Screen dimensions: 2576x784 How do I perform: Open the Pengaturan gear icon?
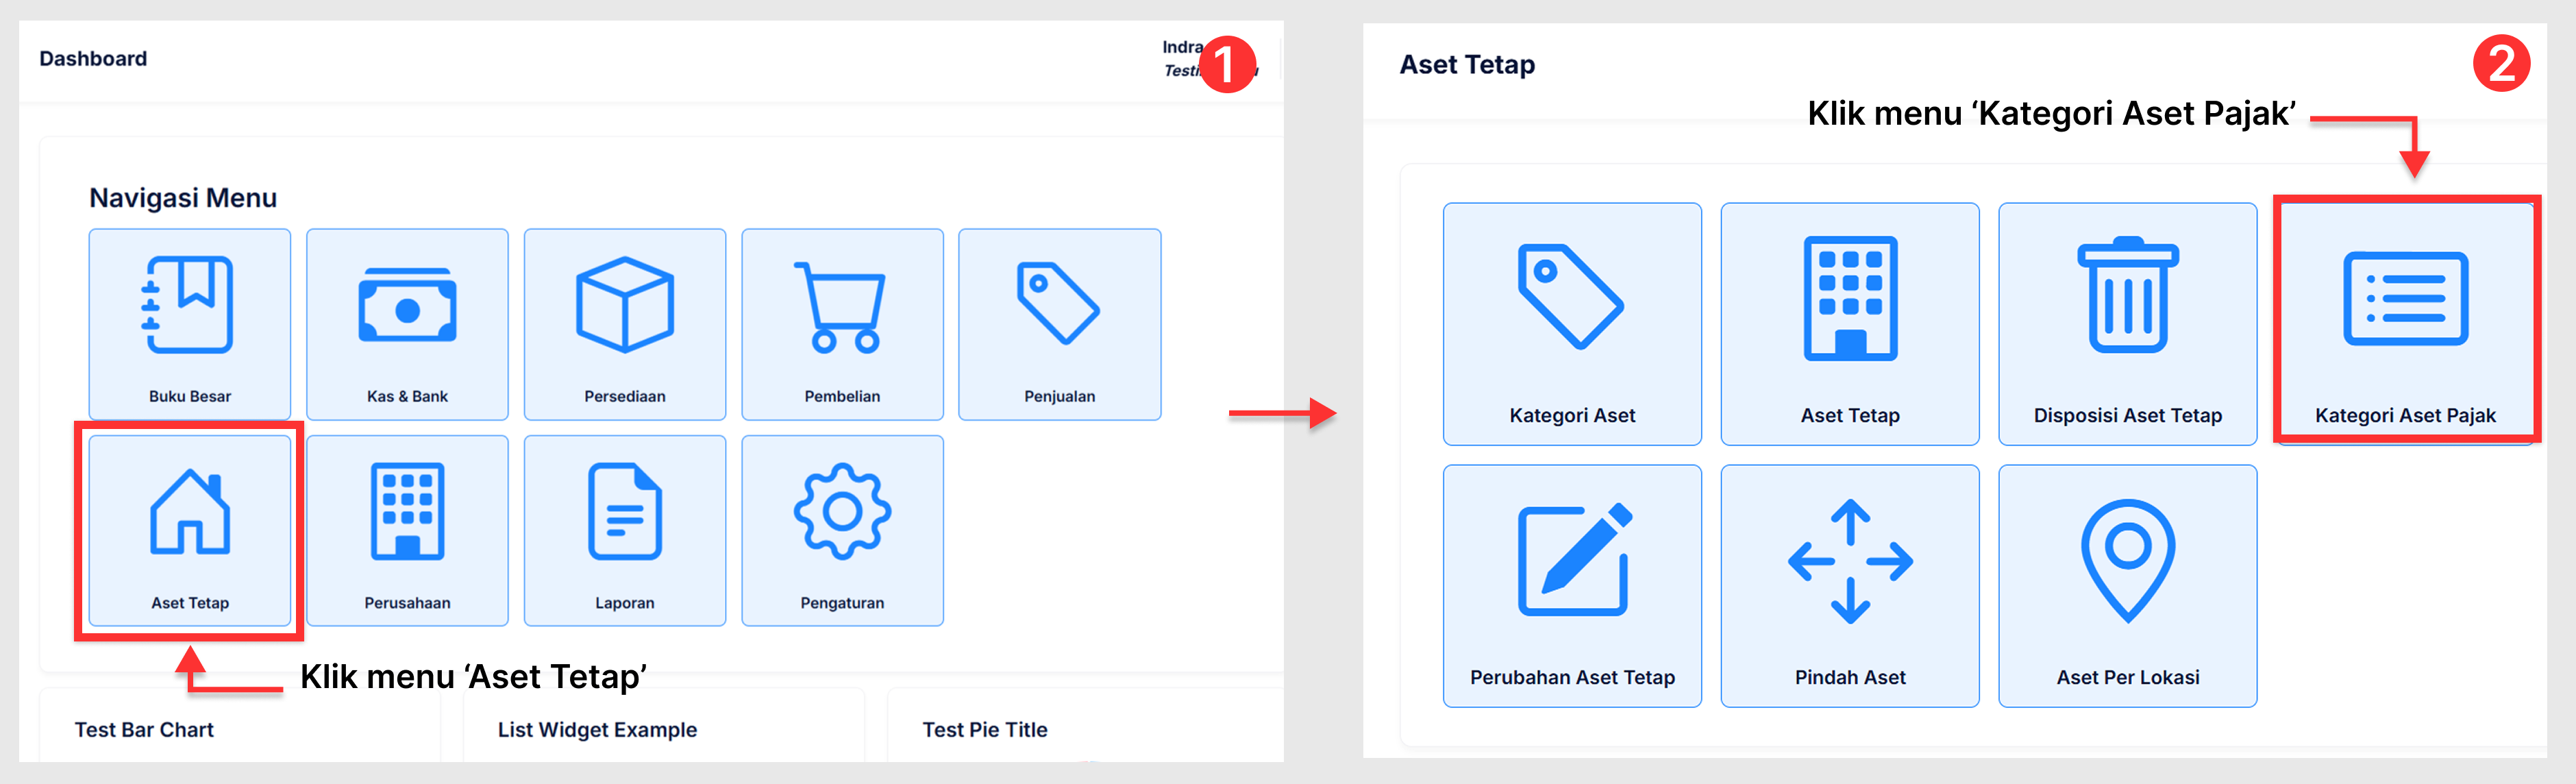[x=841, y=511]
